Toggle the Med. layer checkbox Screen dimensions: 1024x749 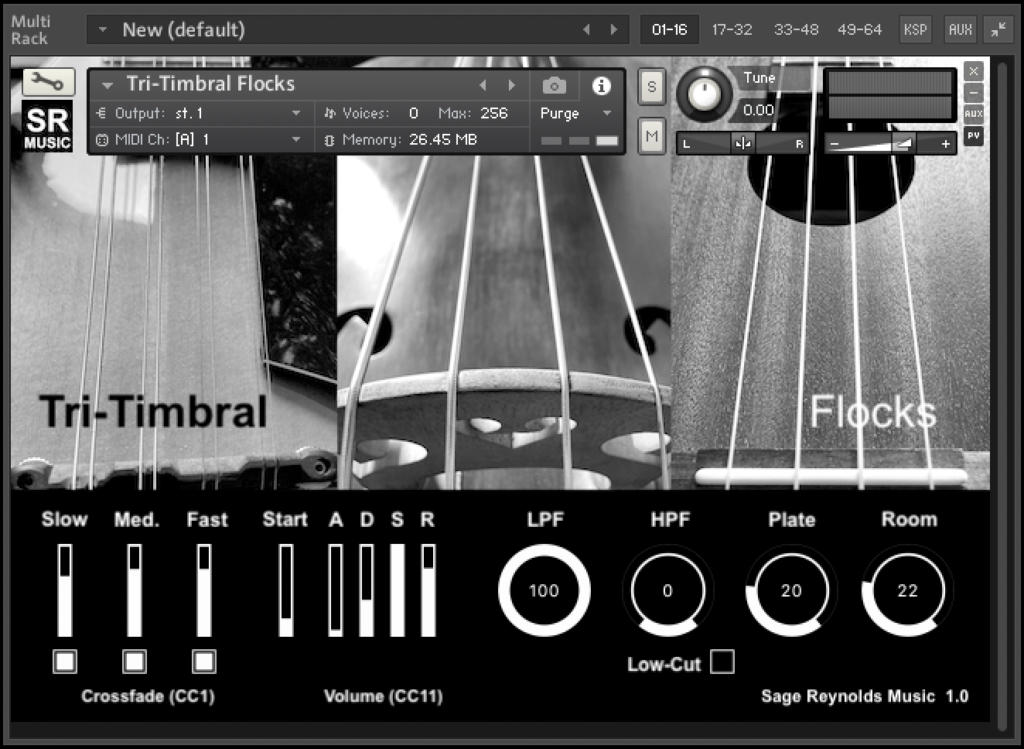pos(135,661)
